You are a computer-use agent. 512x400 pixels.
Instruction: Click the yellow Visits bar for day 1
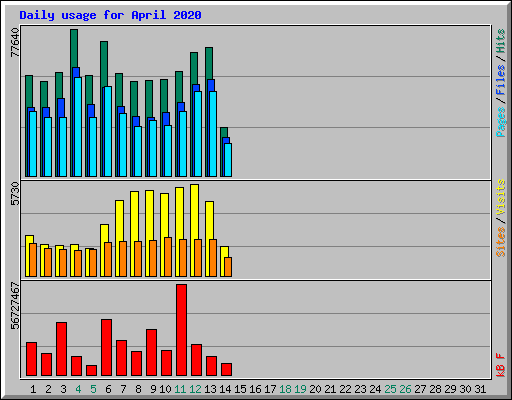(28, 256)
